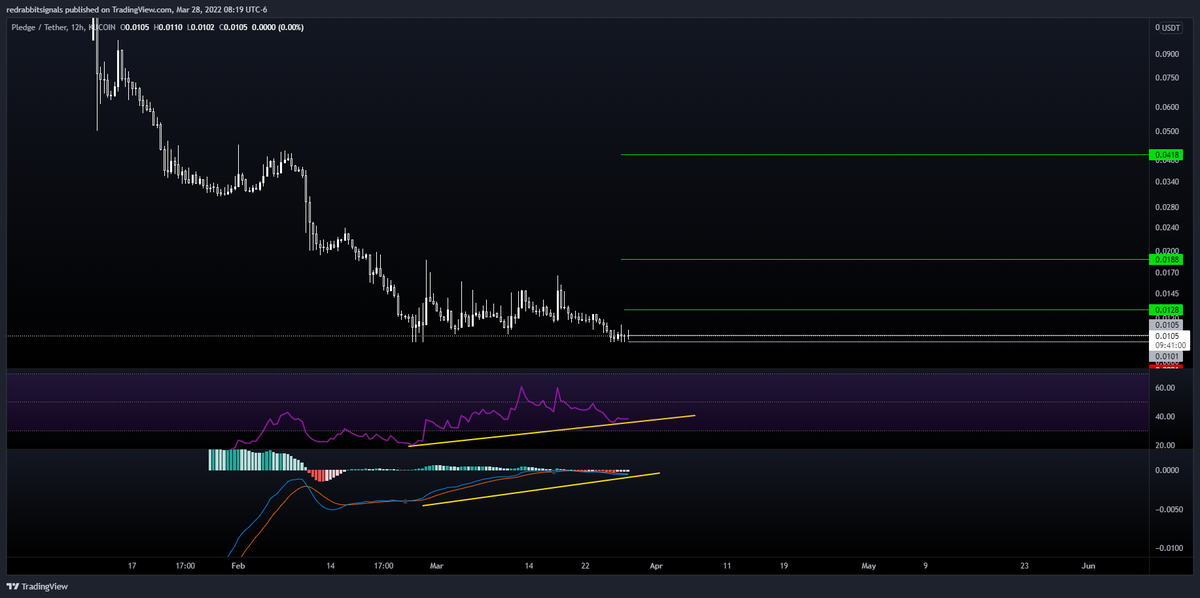Image resolution: width=1200 pixels, height=598 pixels.
Task: Click the Mar label on the time axis
Action: coord(436,565)
